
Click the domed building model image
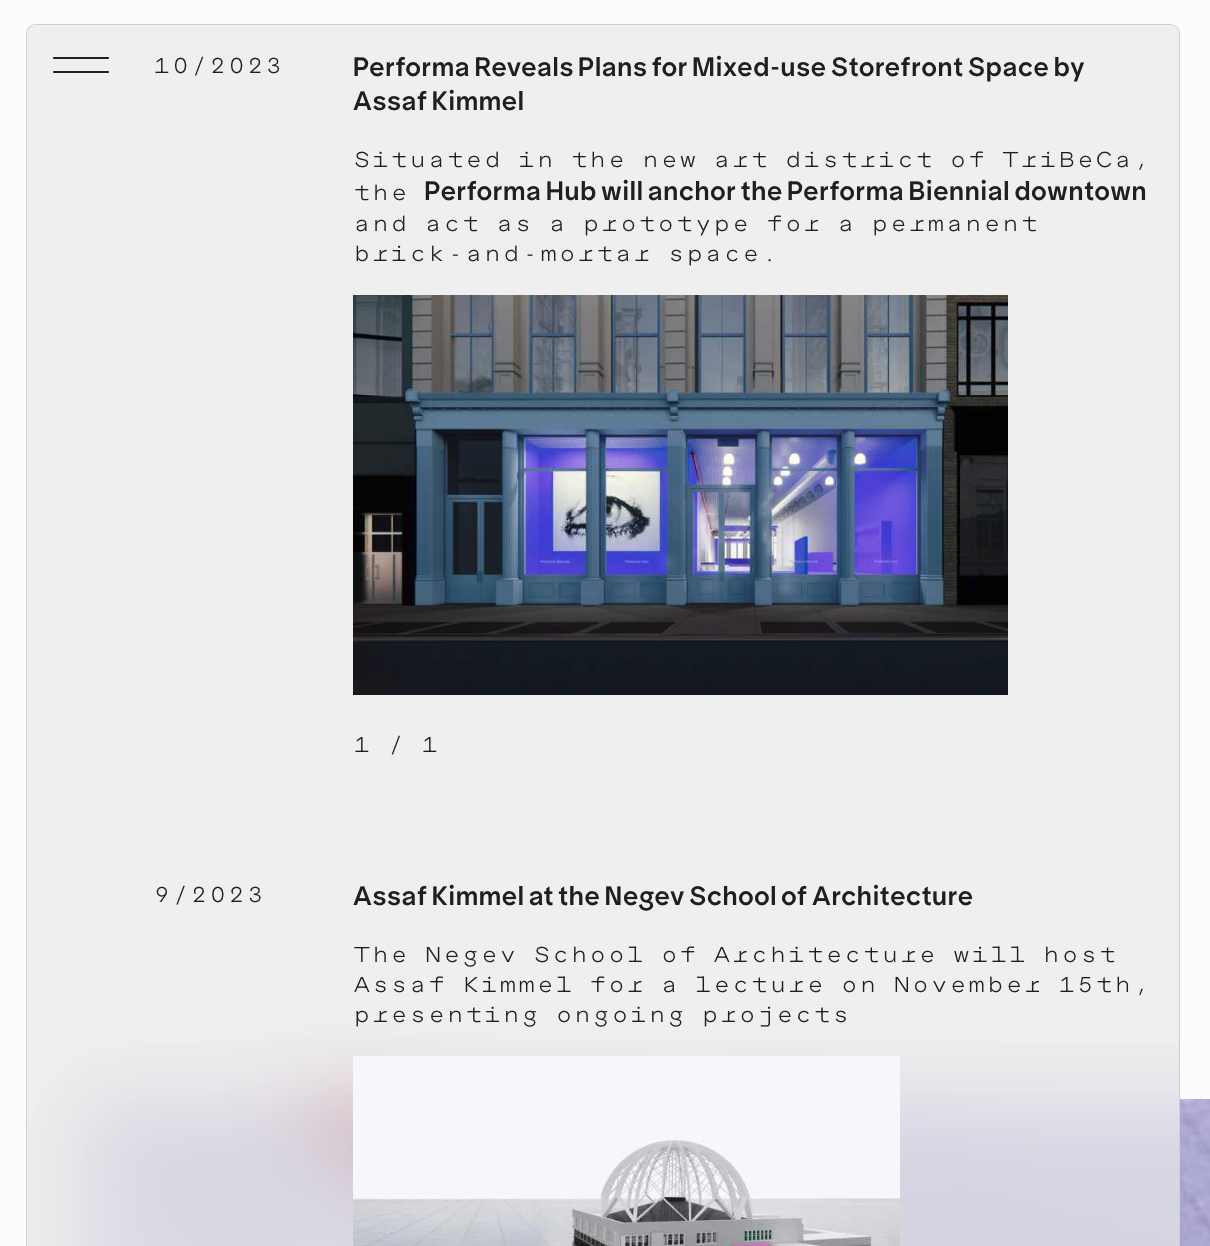(x=626, y=1151)
